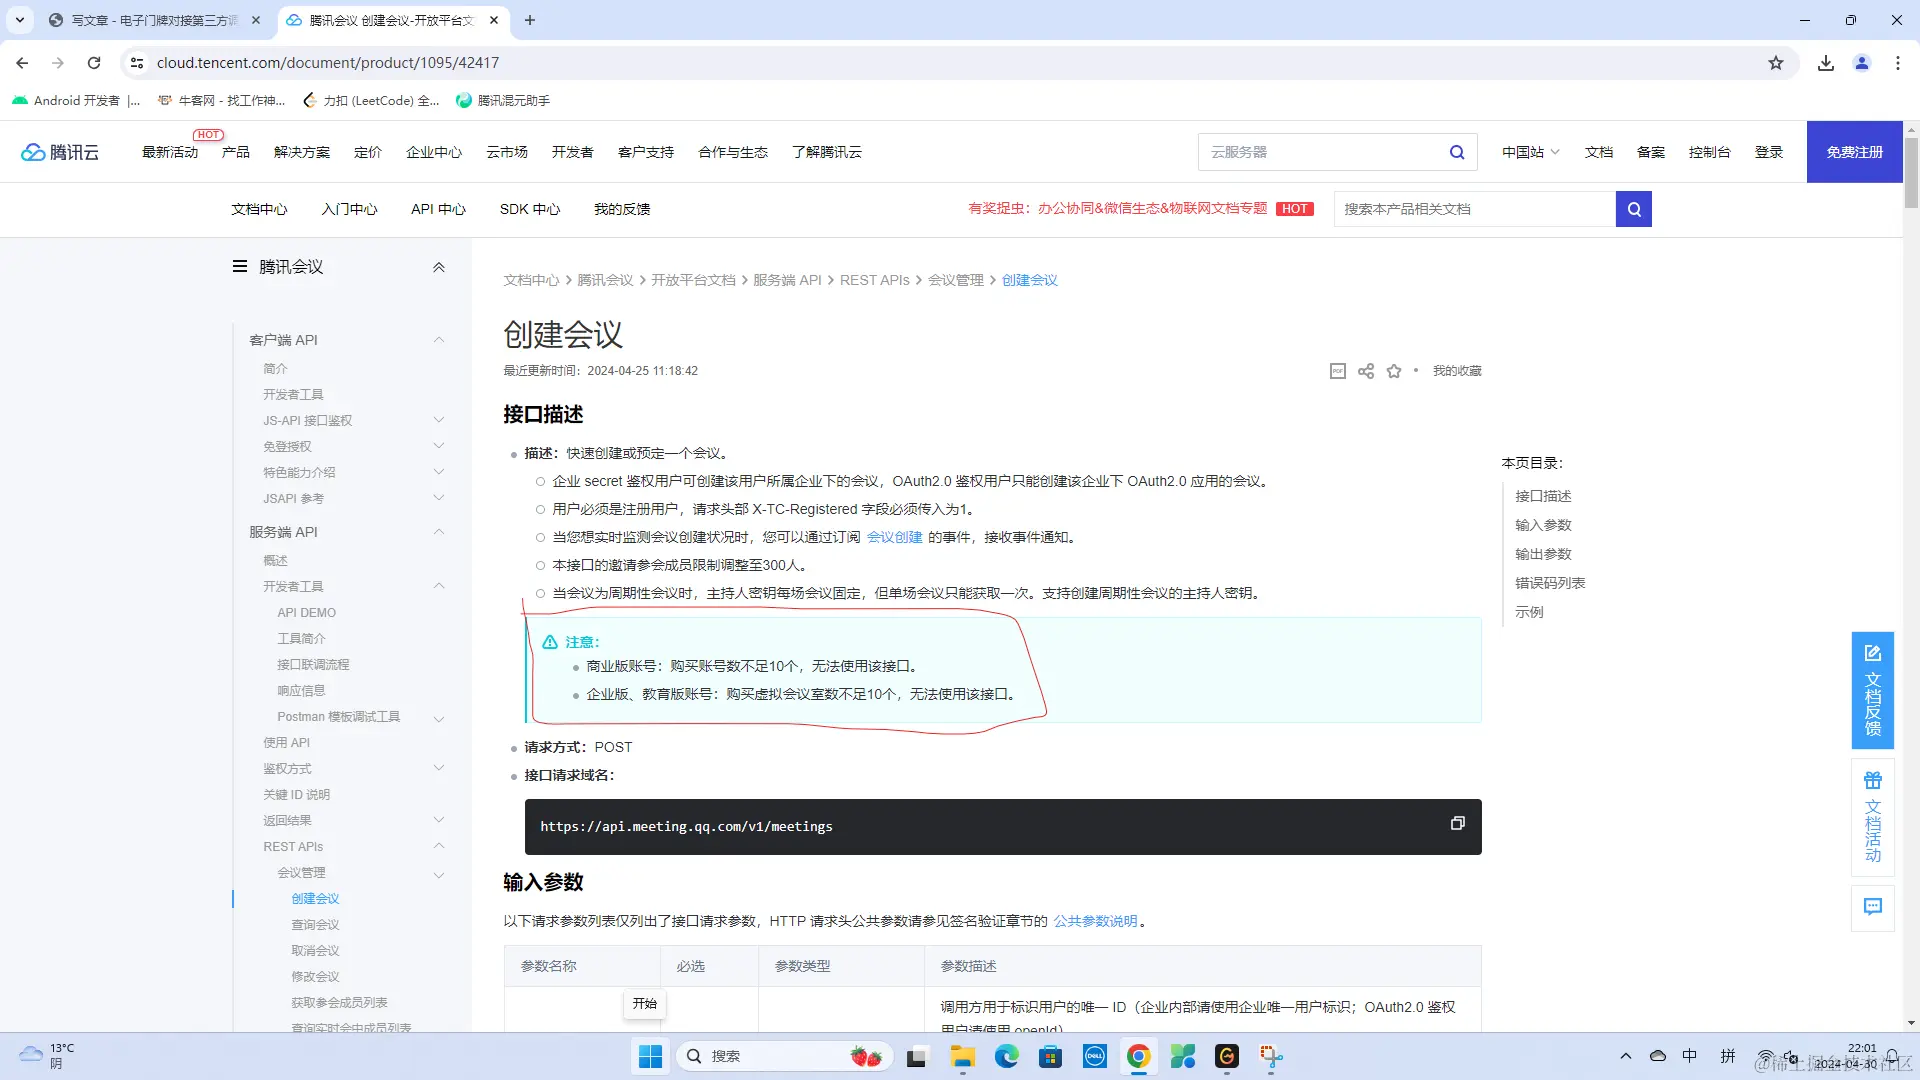This screenshot has width=1920, height=1080.
Task: Click the blue document search button
Action: tap(1634, 209)
